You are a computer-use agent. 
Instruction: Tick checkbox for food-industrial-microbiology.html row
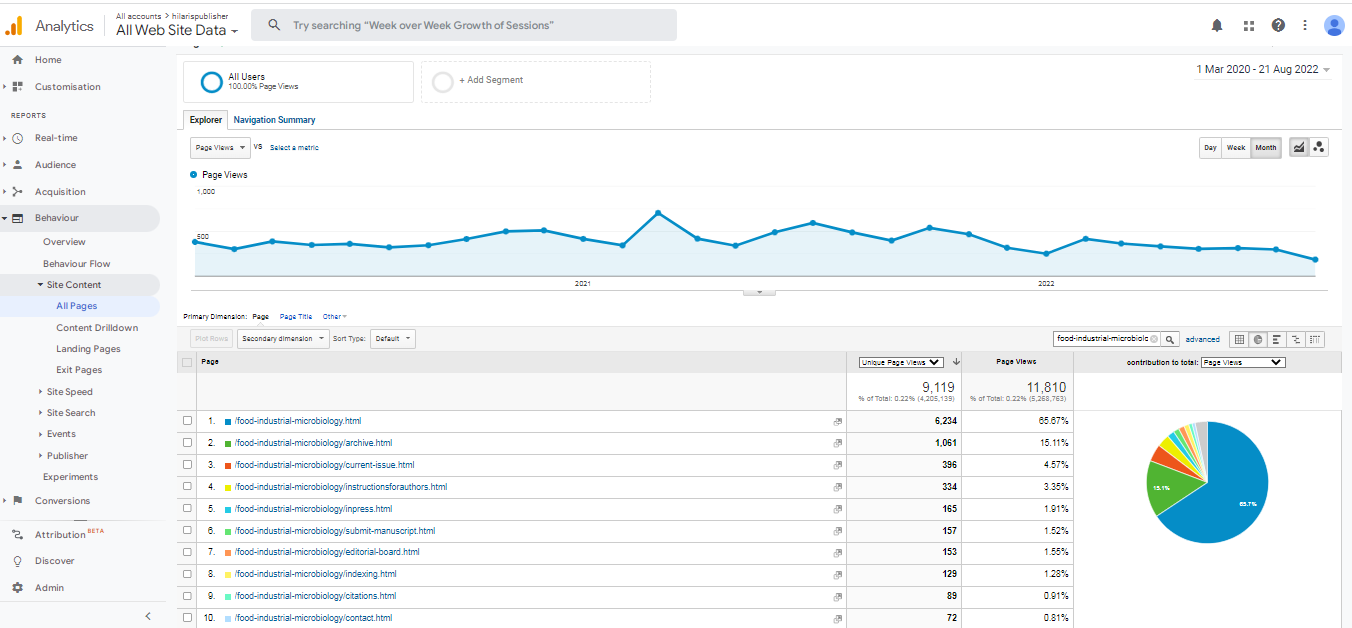[187, 421]
